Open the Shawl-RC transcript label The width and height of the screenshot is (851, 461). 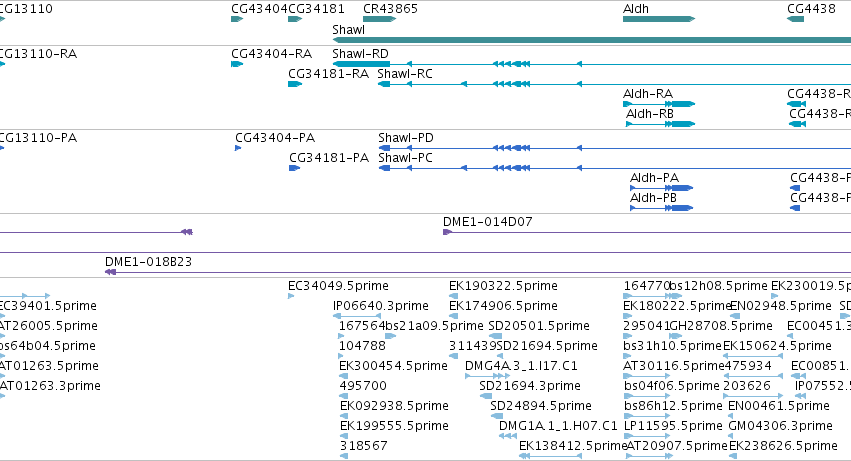405,74
